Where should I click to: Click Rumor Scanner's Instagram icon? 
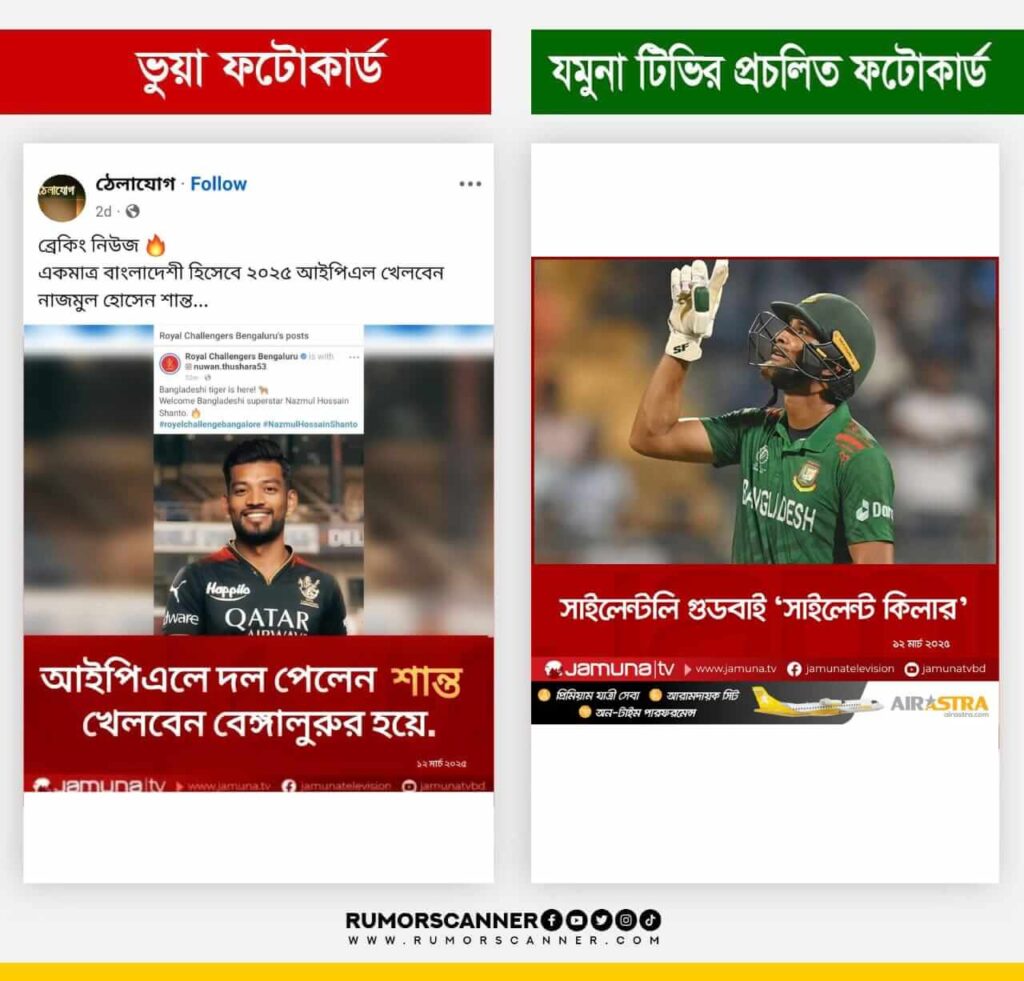(626, 920)
